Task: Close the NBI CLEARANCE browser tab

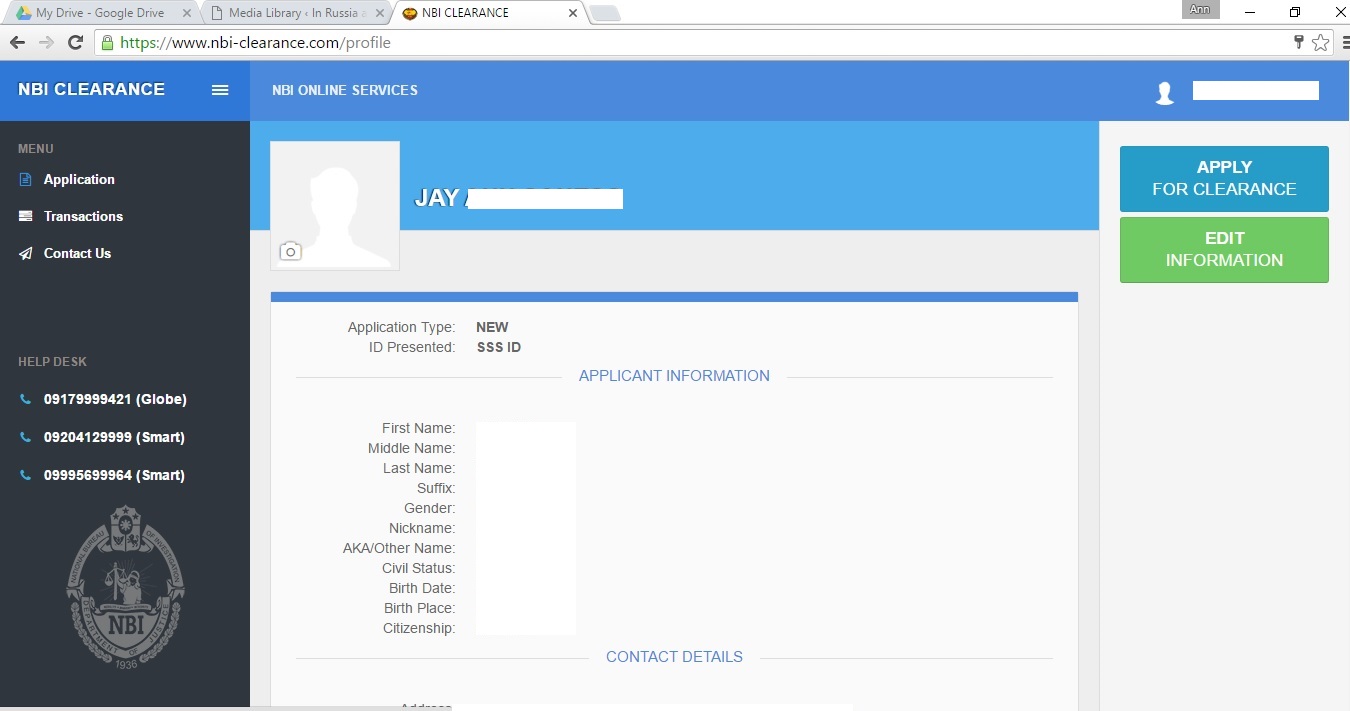Action: 573,13
